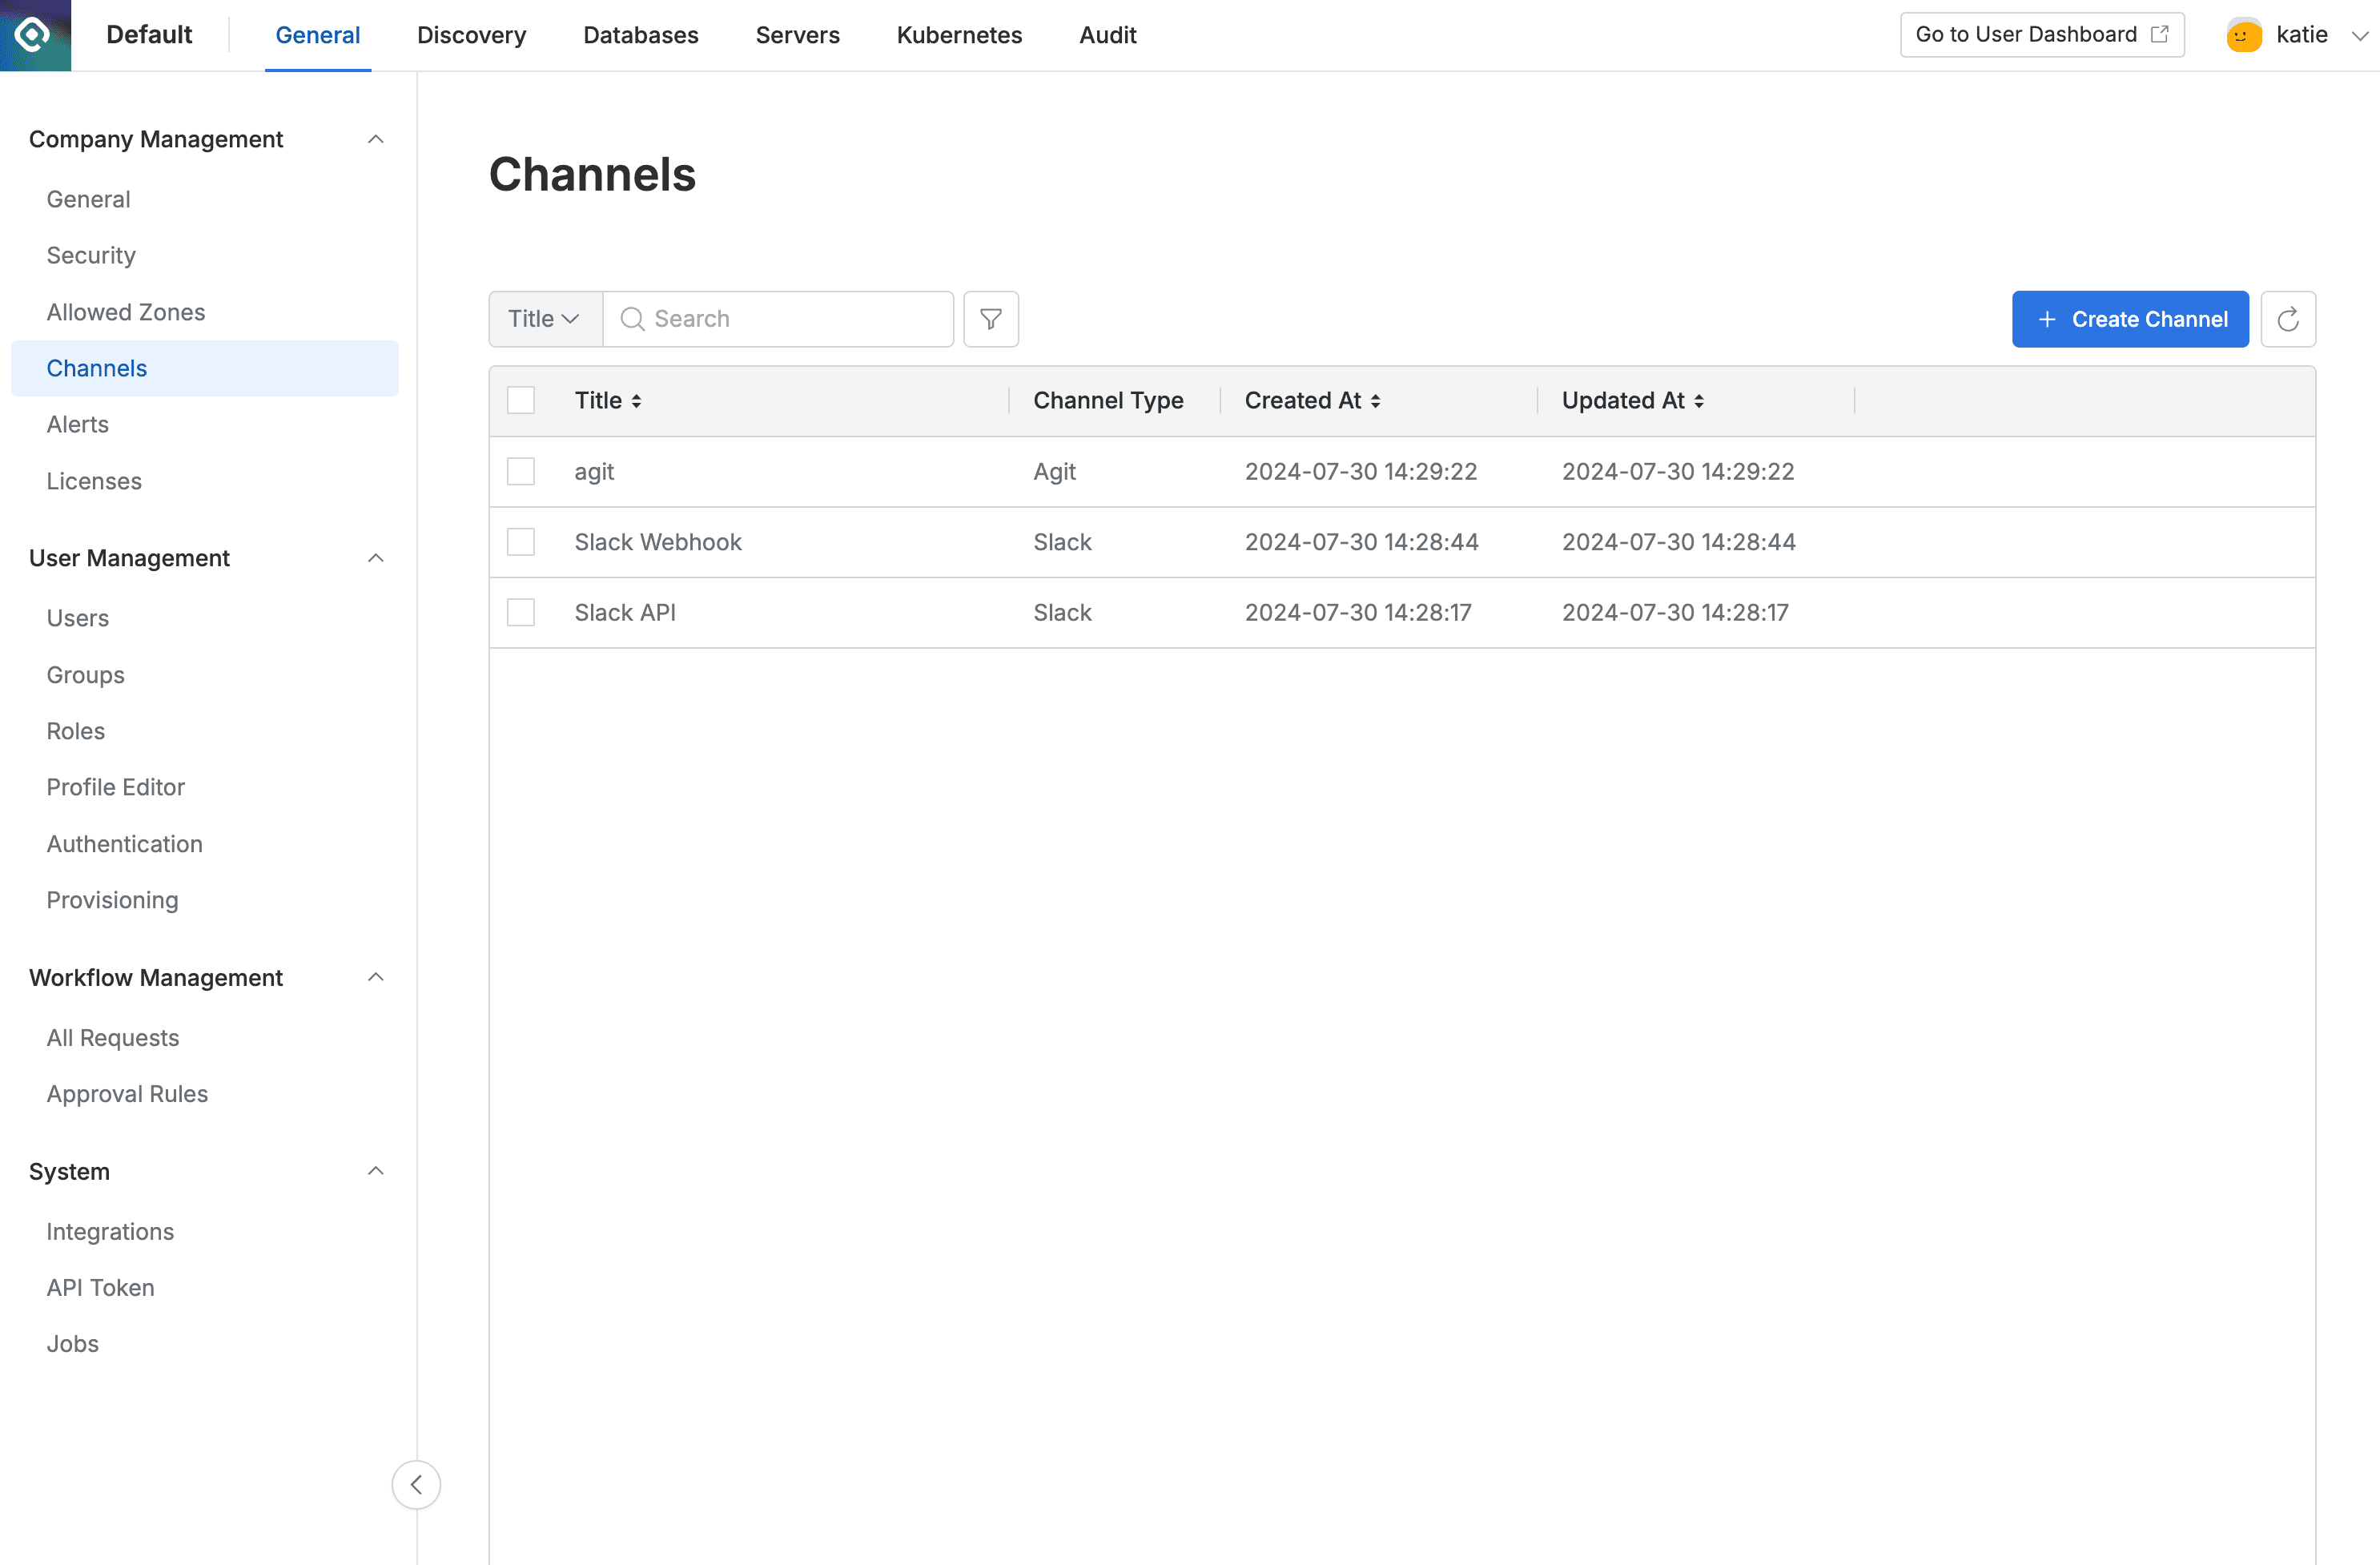This screenshot has width=2380, height=1565.
Task: Open the filter options funnel icon
Action: tap(990, 319)
